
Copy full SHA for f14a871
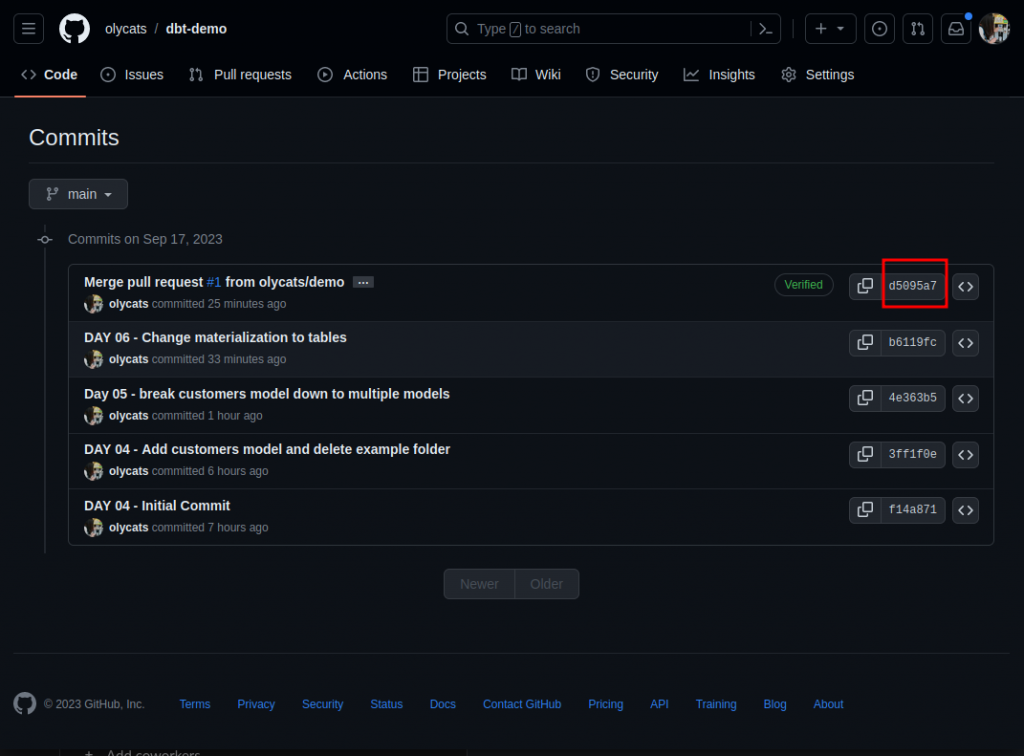pos(865,510)
